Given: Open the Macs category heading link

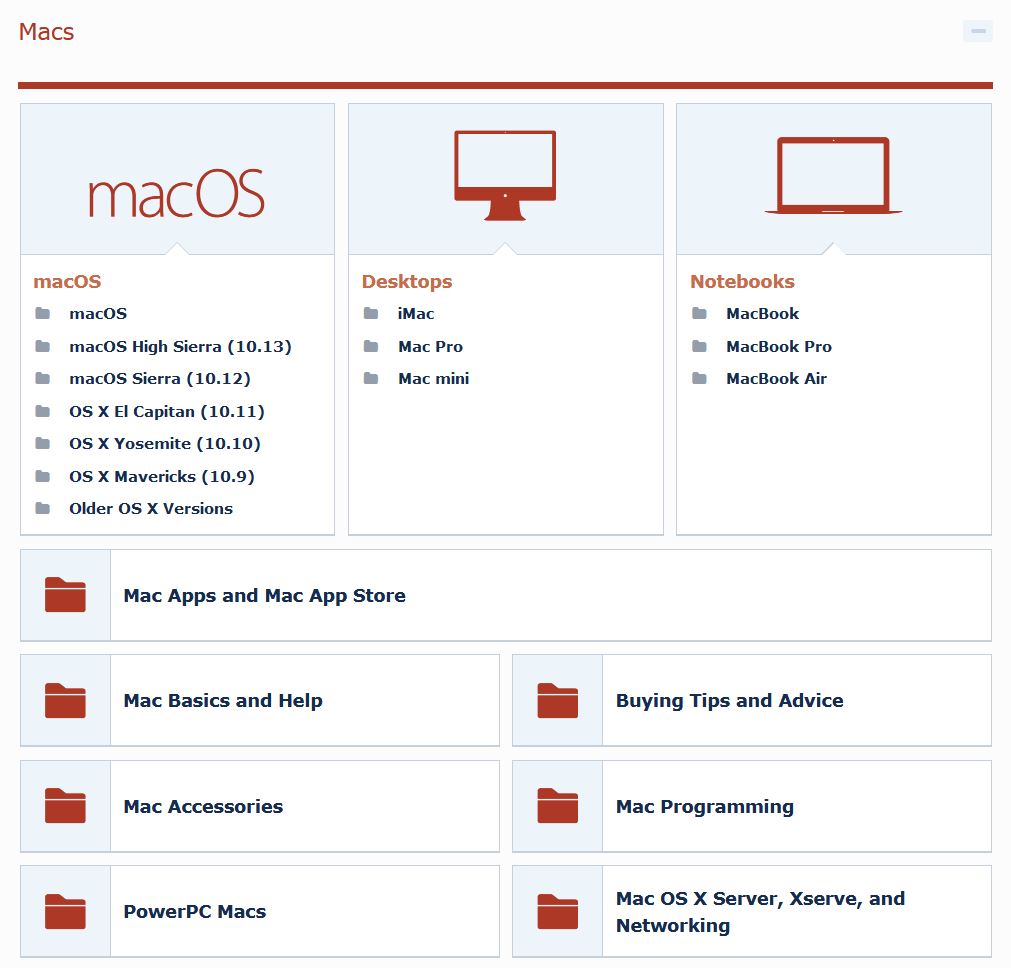Looking at the screenshot, I should point(46,32).
